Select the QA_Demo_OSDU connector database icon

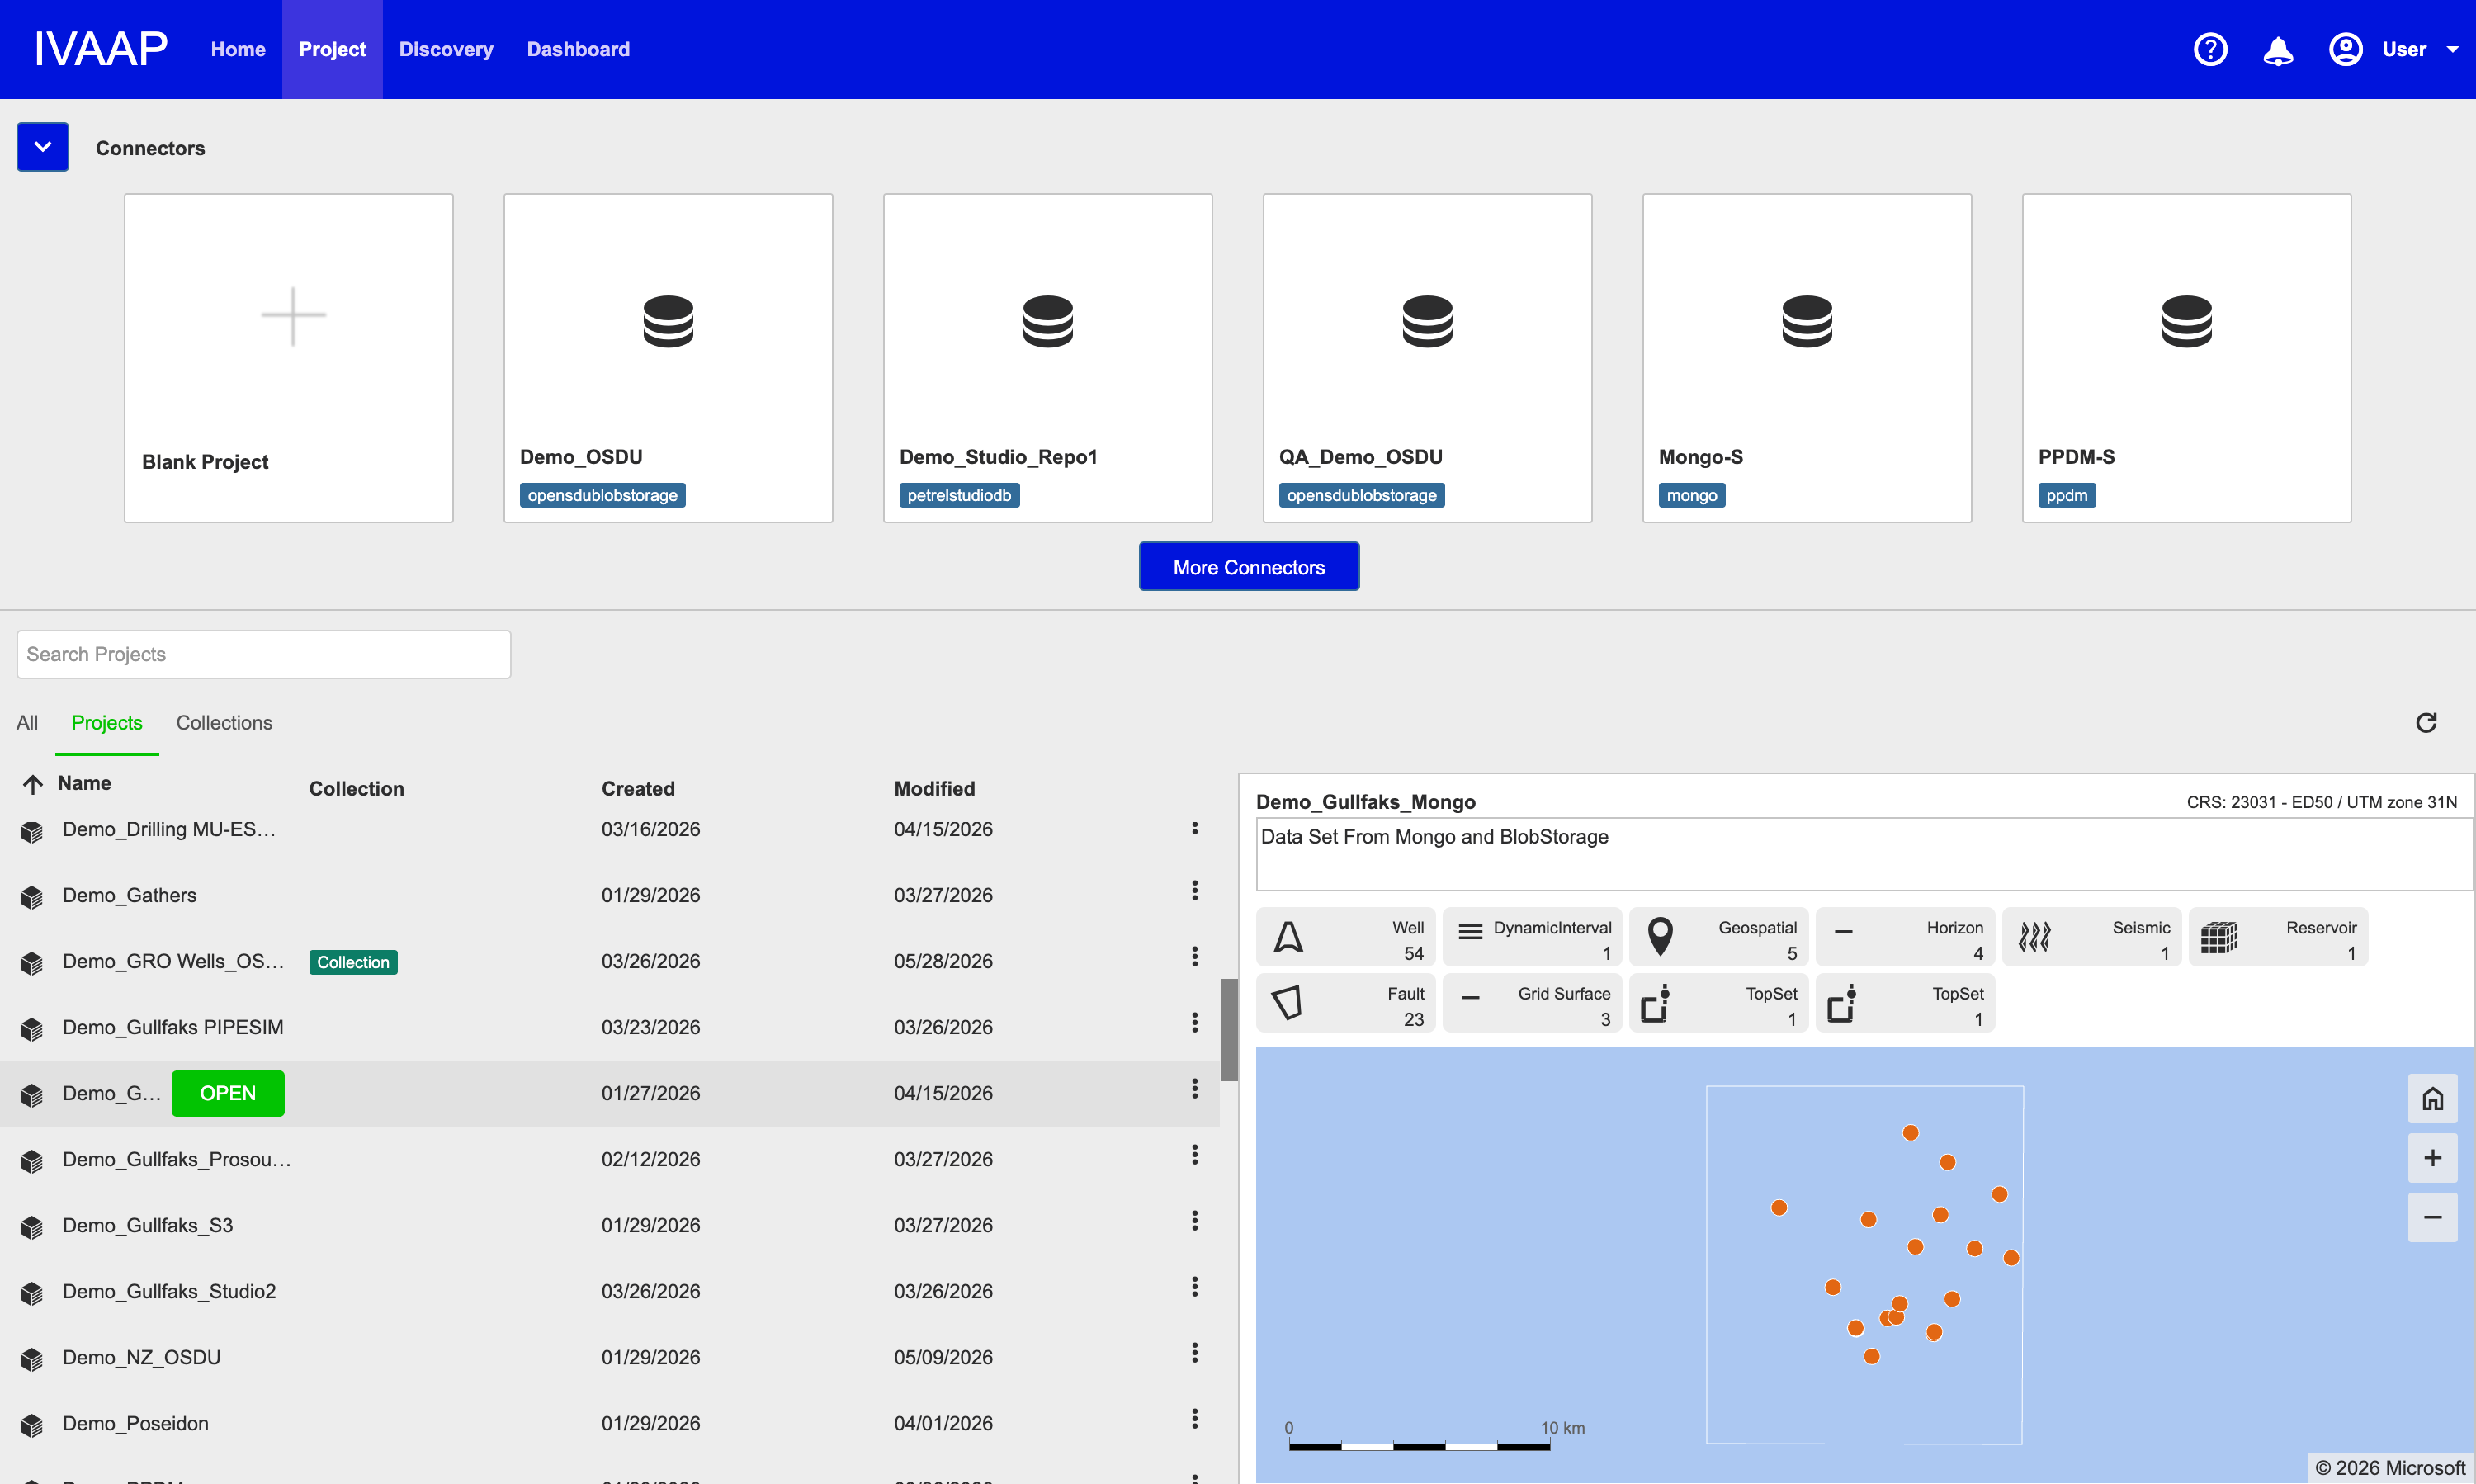pos(1427,321)
